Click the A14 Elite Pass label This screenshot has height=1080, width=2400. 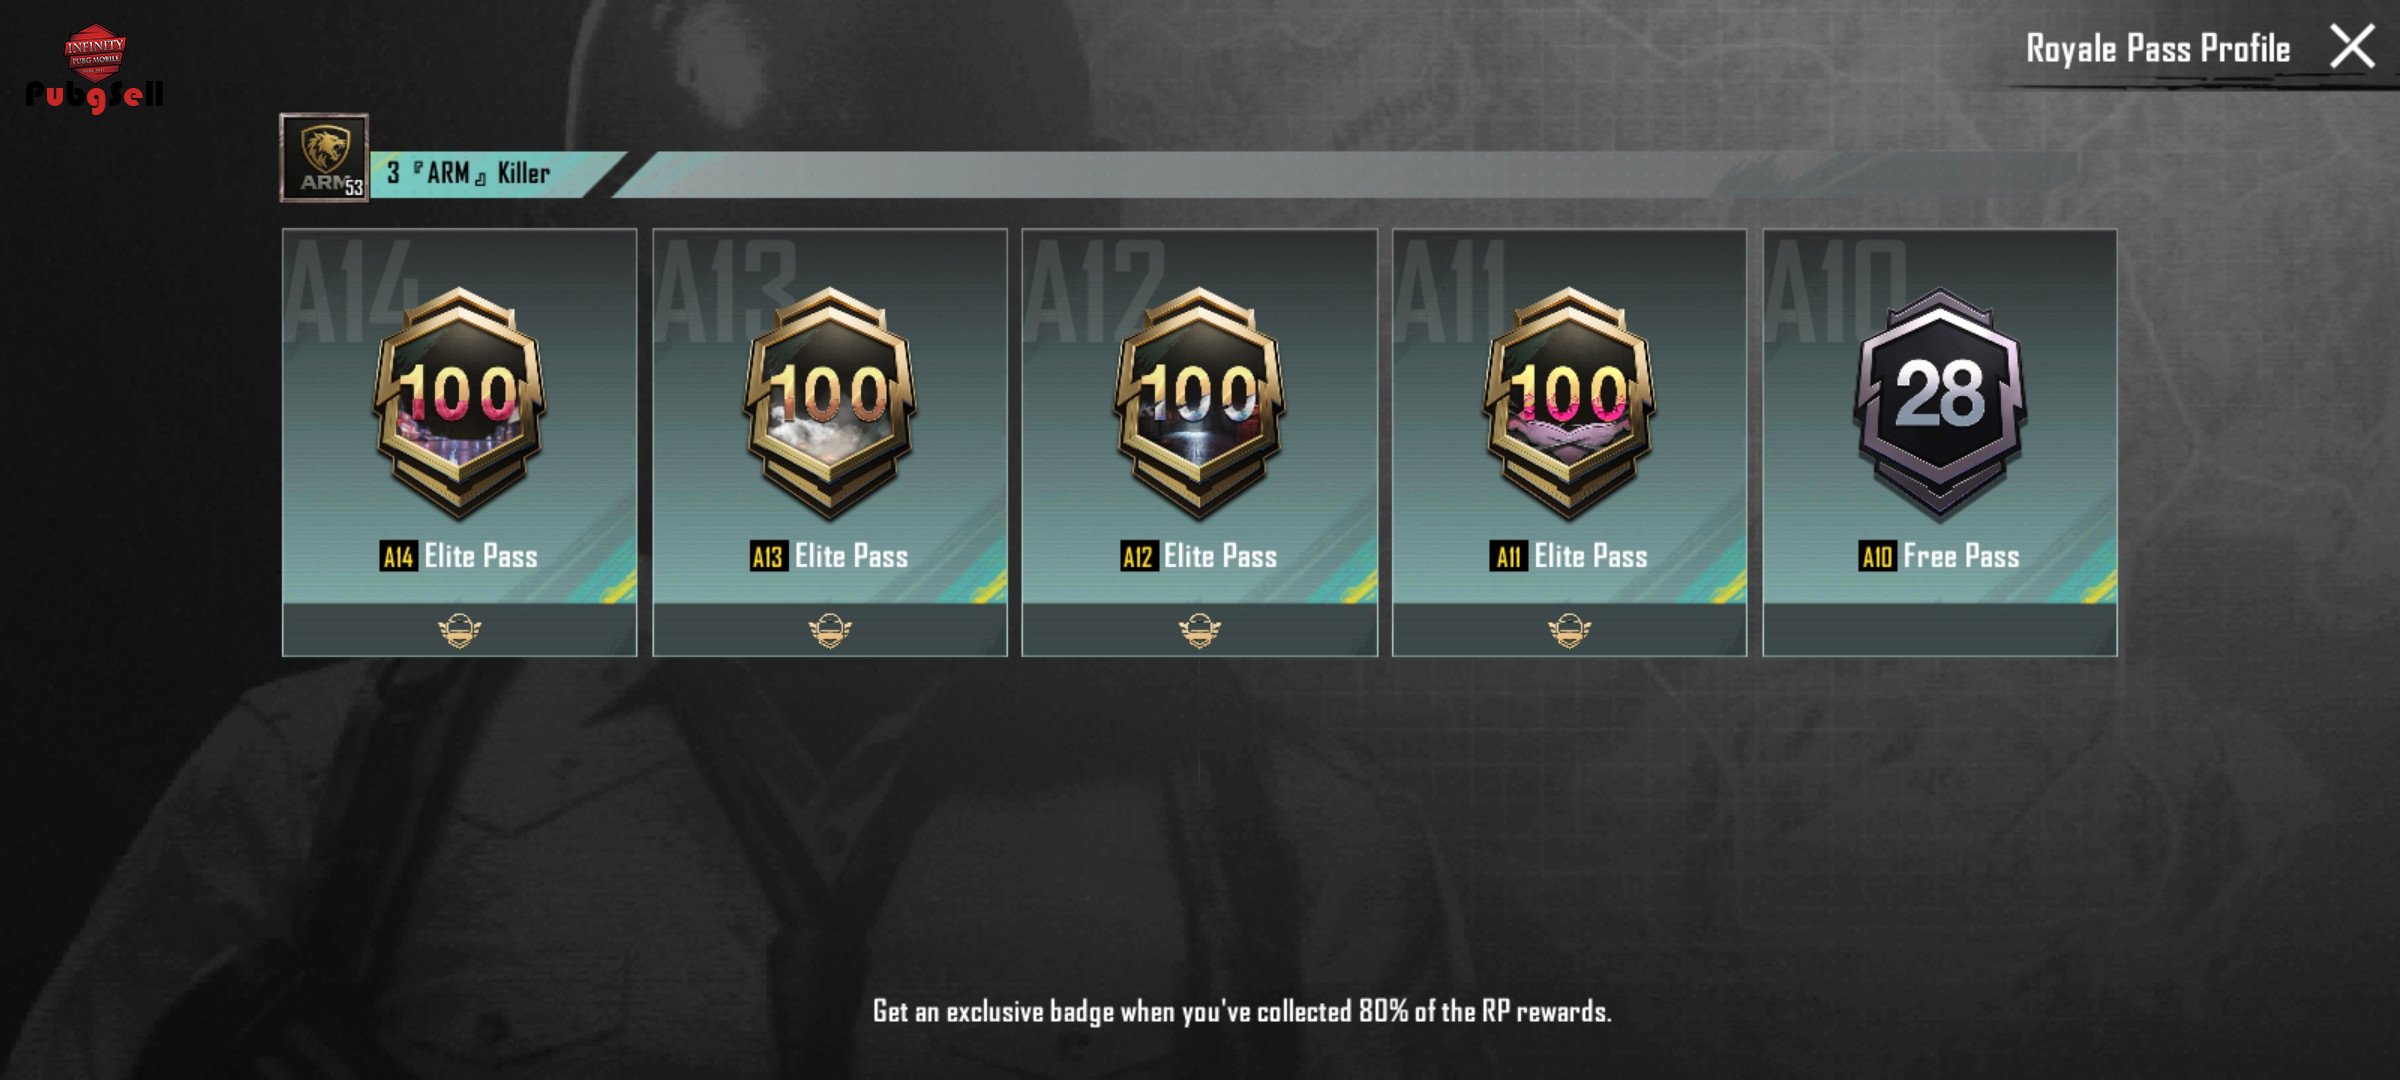coord(459,556)
